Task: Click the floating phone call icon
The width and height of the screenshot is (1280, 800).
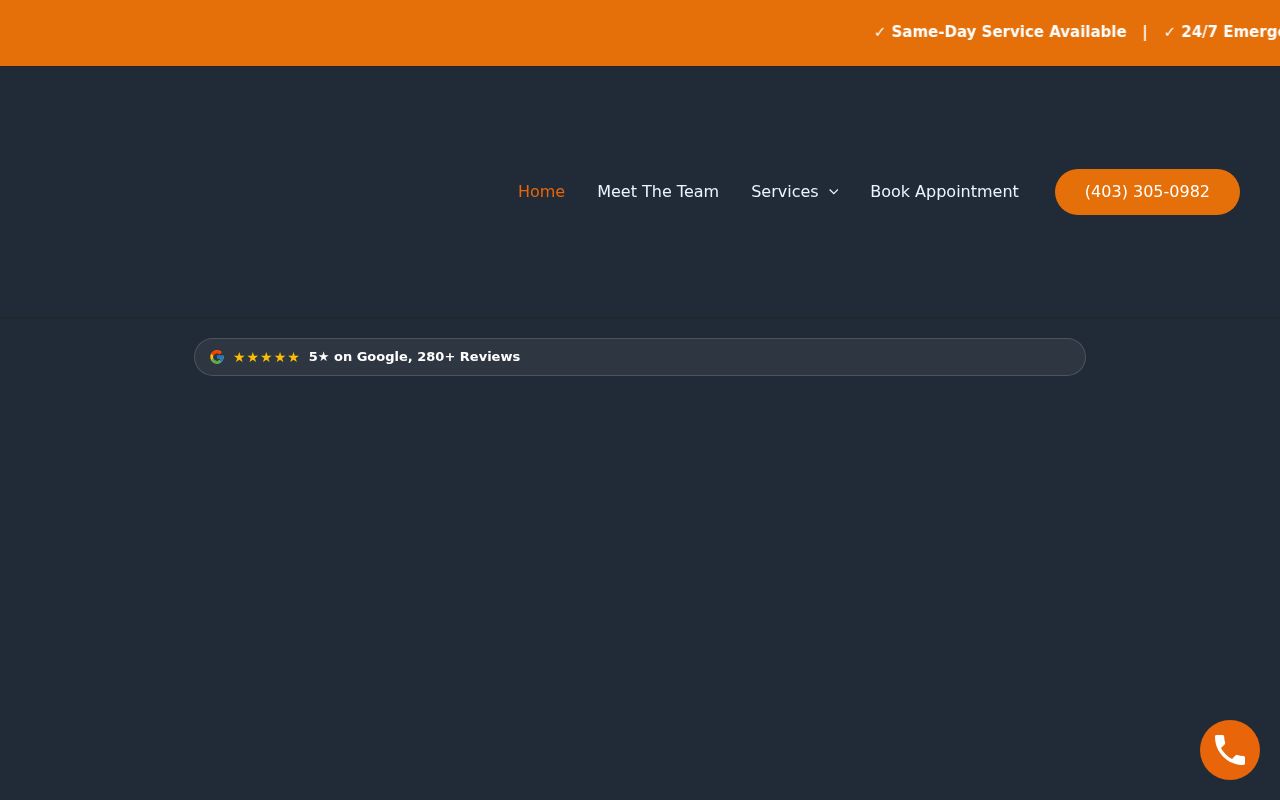Action: (1230, 750)
